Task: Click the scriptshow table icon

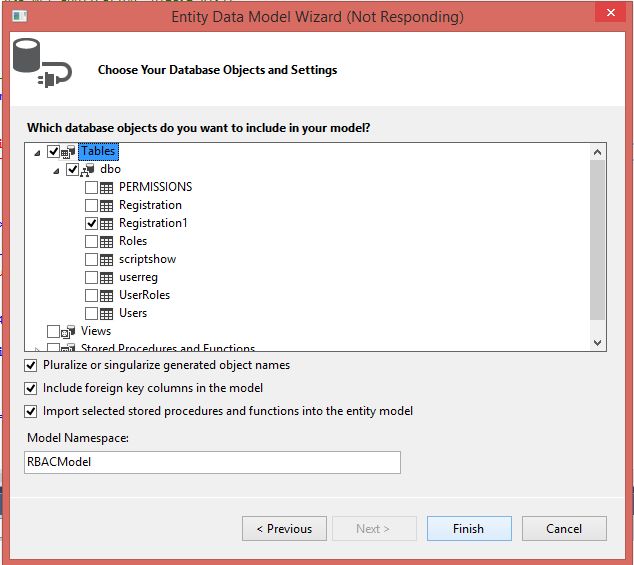Action: coord(106,260)
